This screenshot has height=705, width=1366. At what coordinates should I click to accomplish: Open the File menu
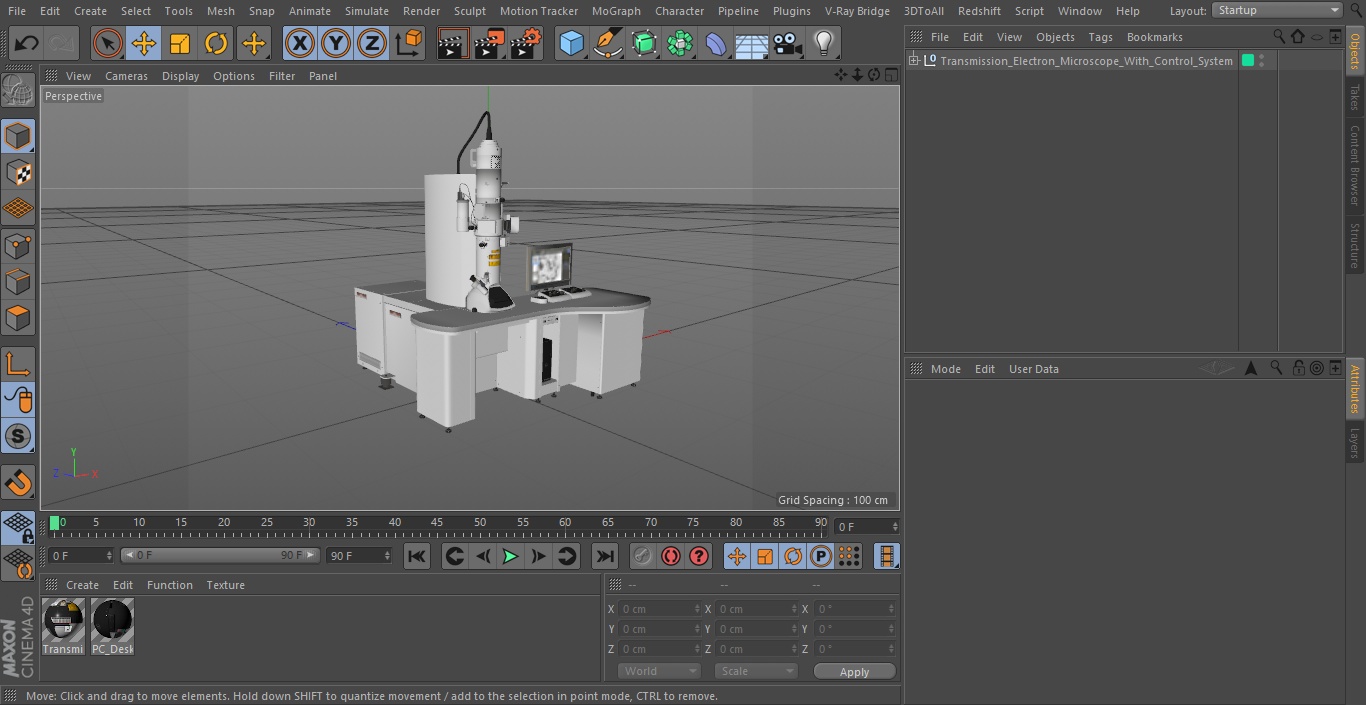pyautogui.click(x=17, y=11)
